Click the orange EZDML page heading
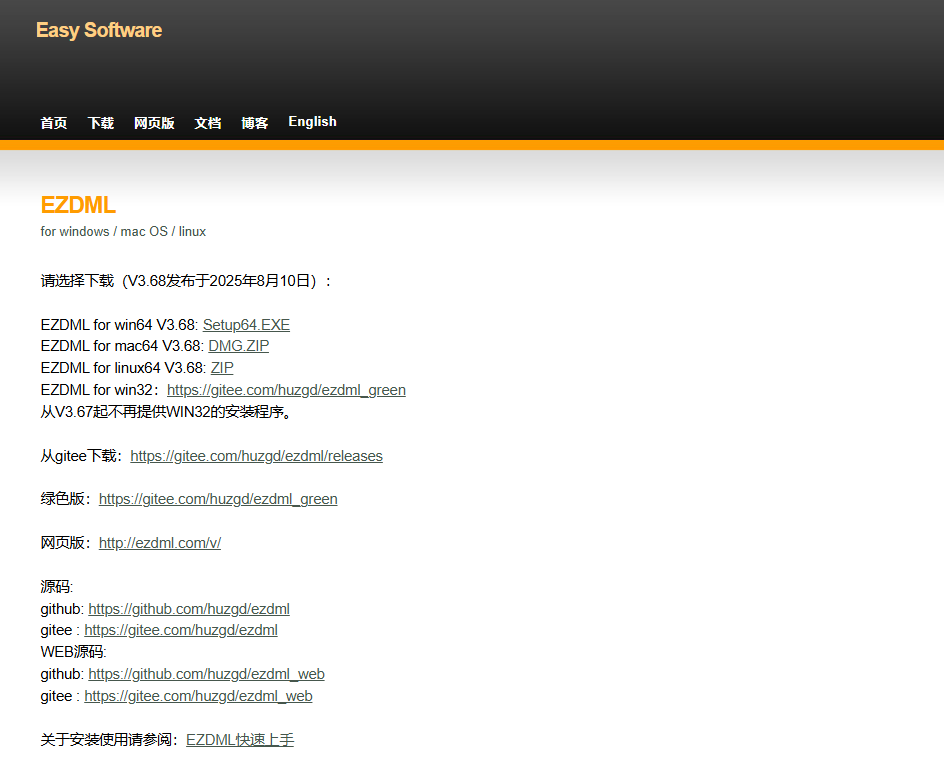The height and width of the screenshot is (763, 944). pyautogui.click(x=78, y=205)
